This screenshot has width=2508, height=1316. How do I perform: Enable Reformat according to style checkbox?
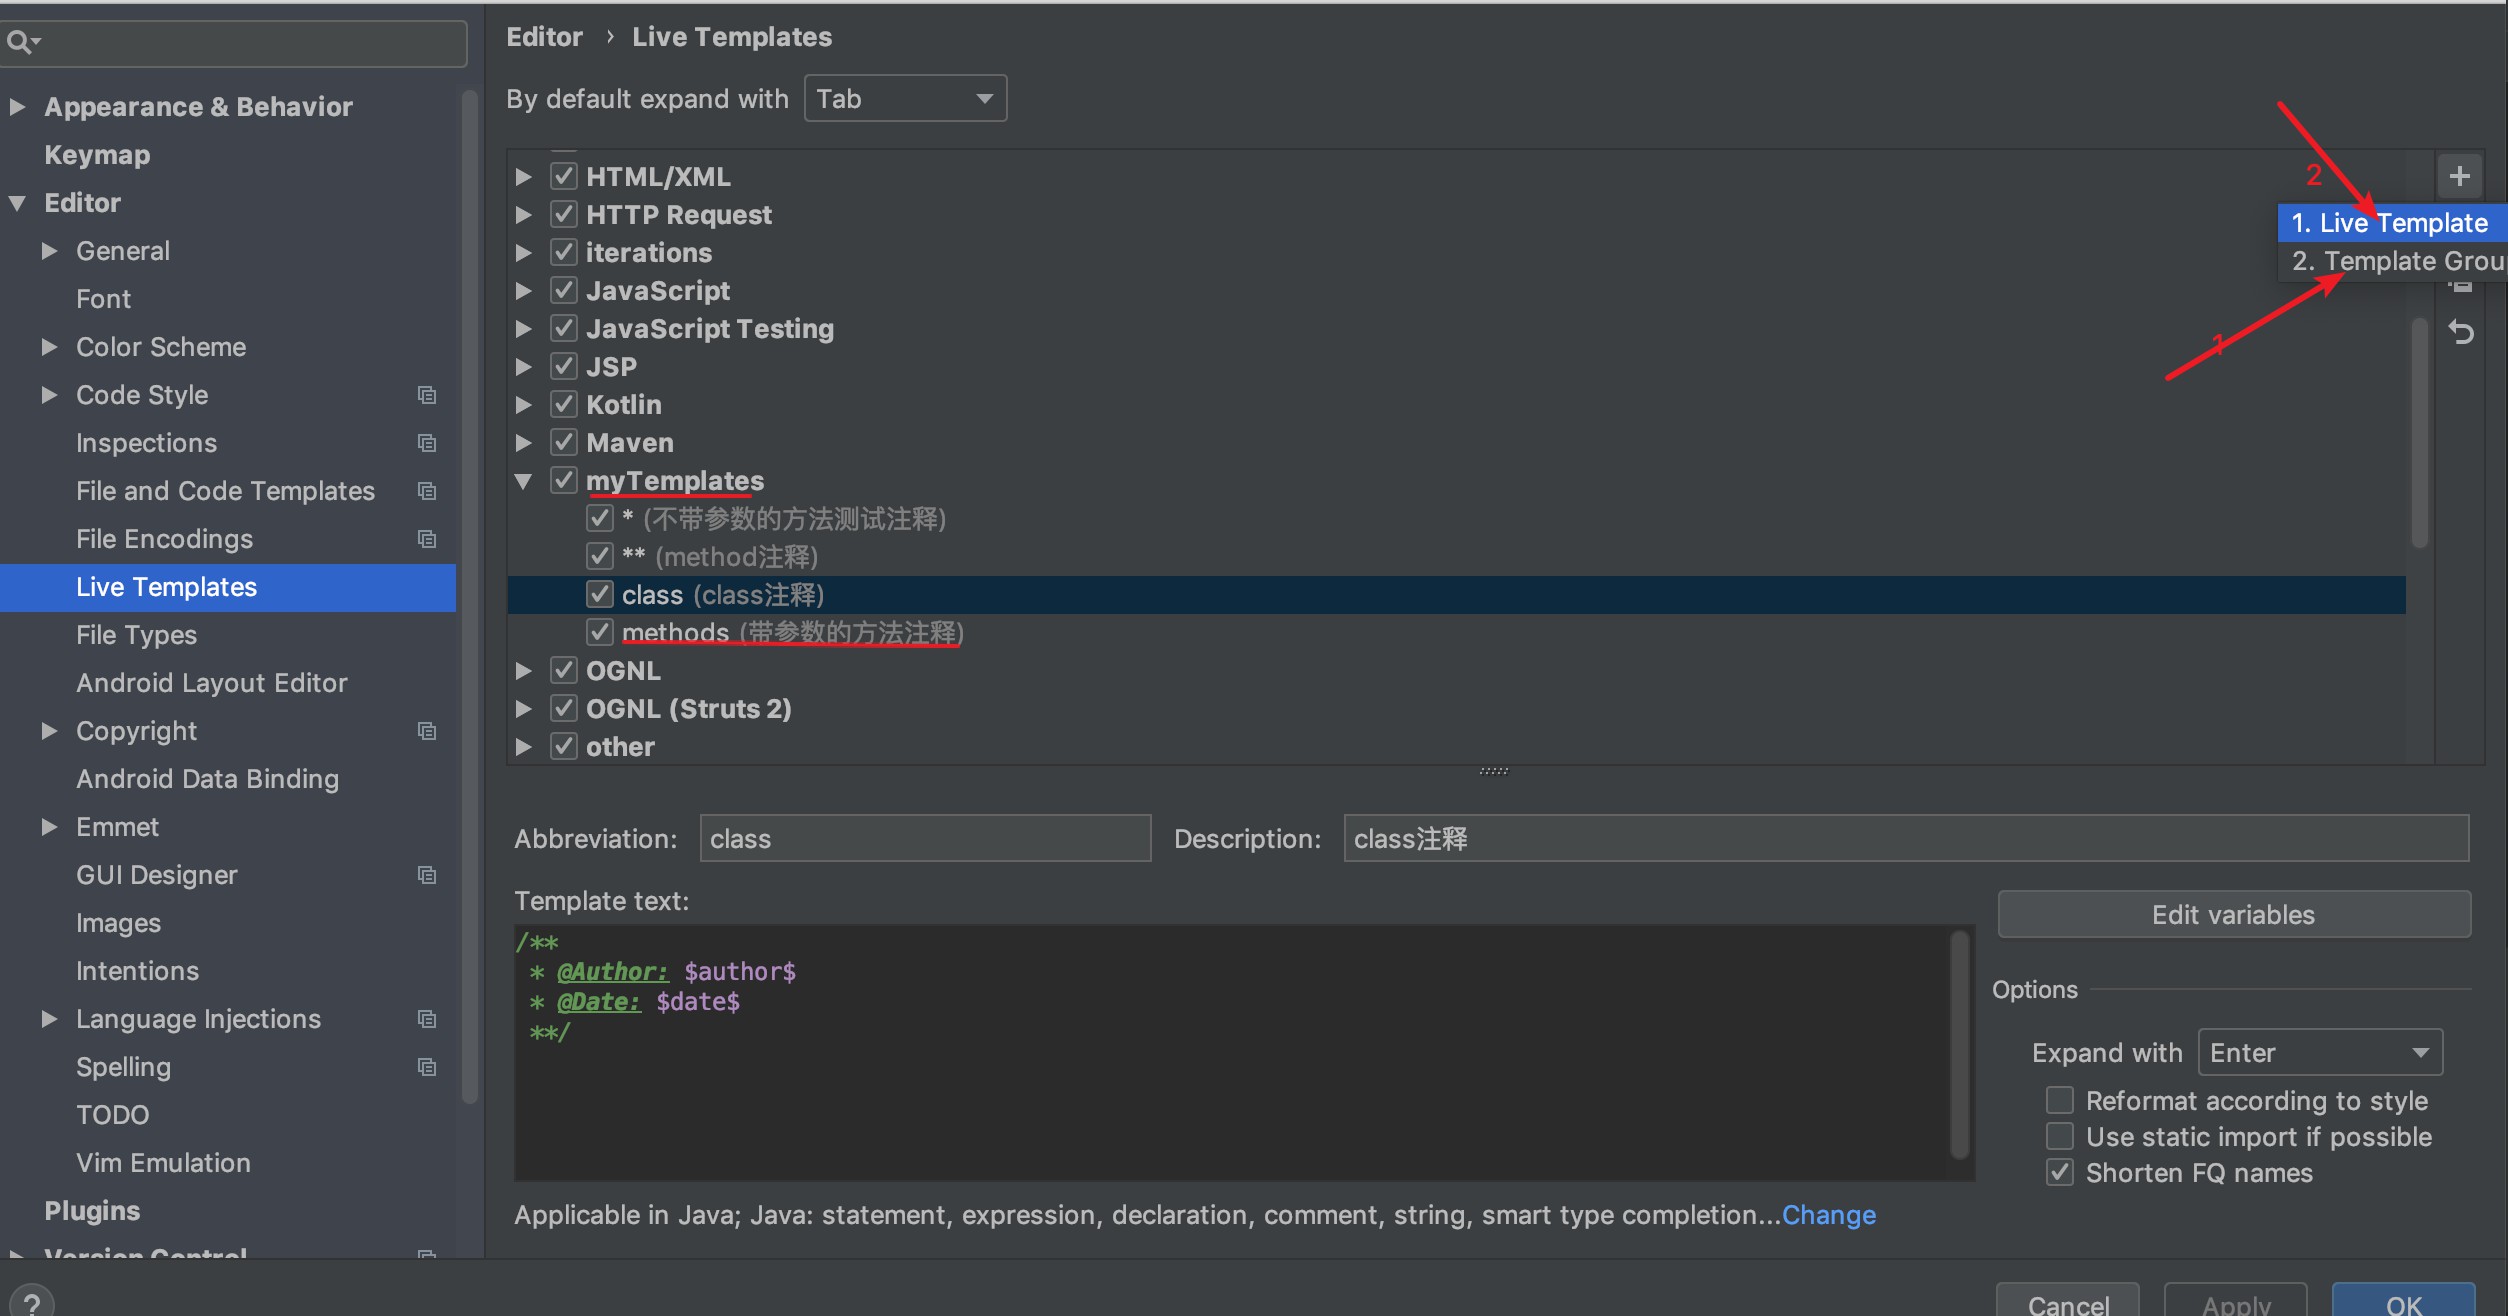click(2059, 1100)
